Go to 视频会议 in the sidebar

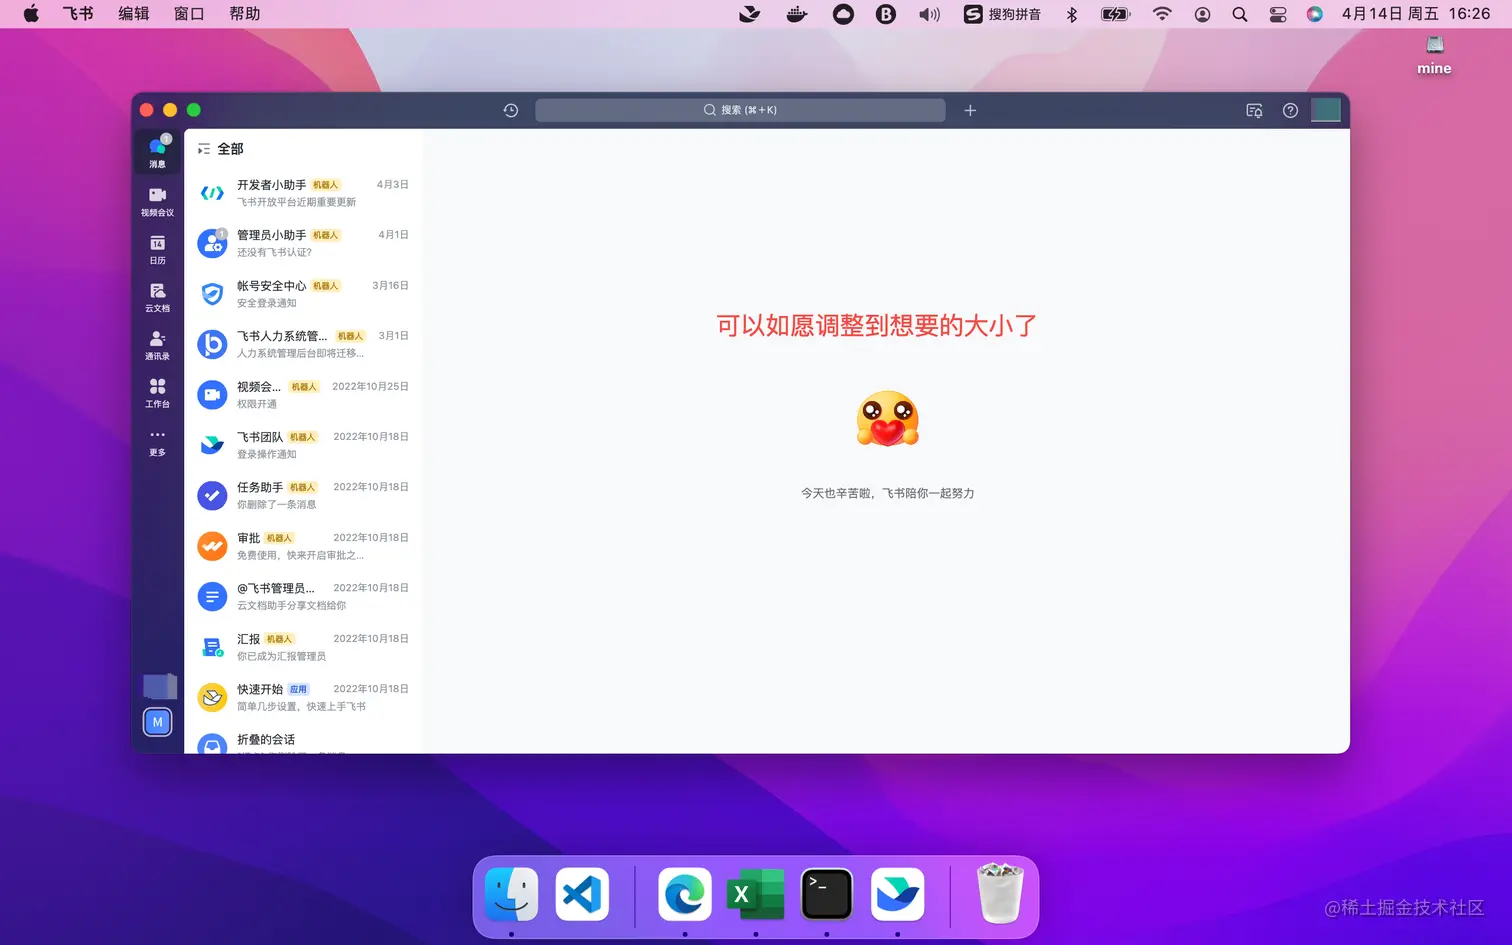[157, 201]
